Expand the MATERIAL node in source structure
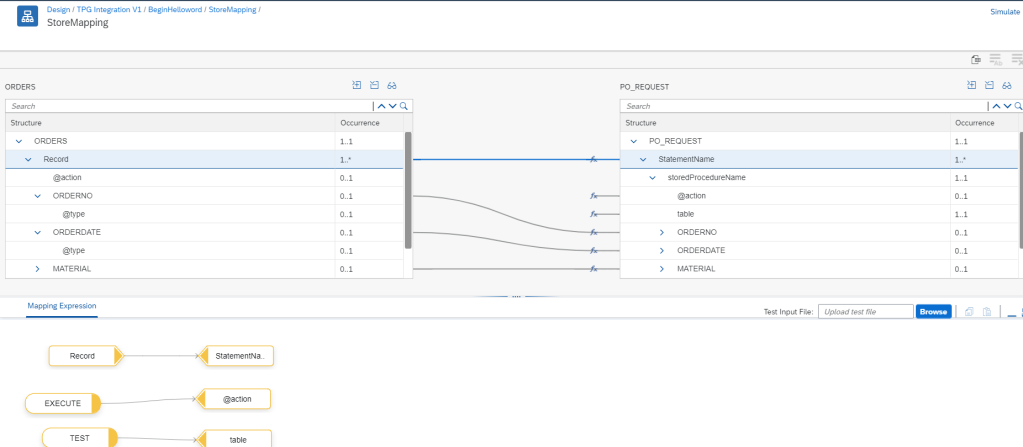 pos(38,269)
